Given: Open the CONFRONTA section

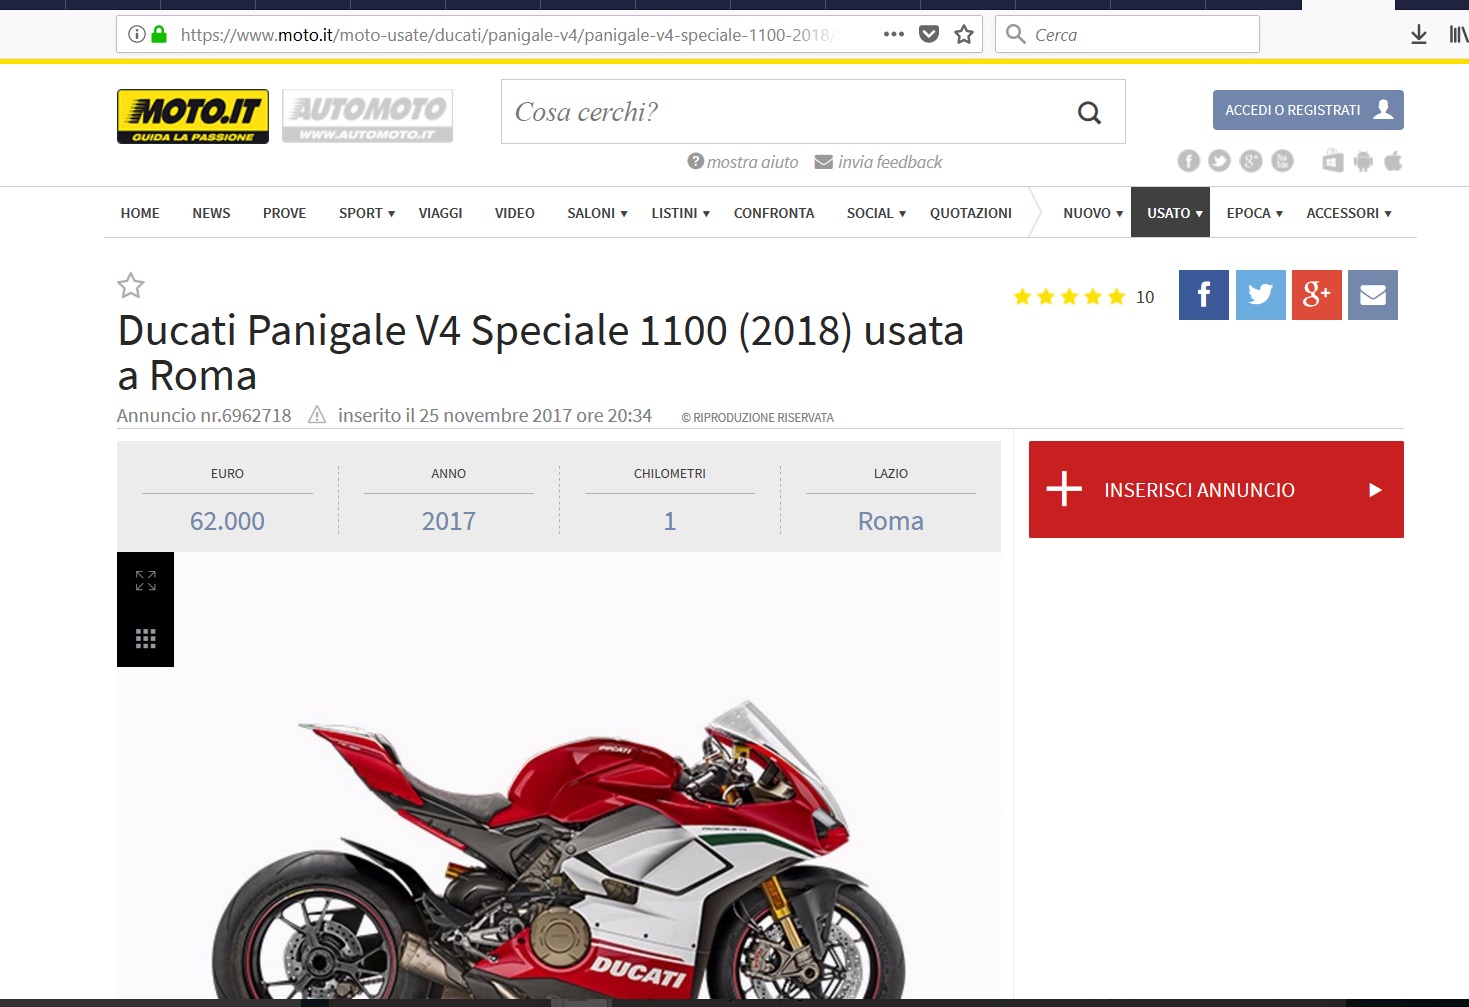Looking at the screenshot, I should [x=774, y=213].
